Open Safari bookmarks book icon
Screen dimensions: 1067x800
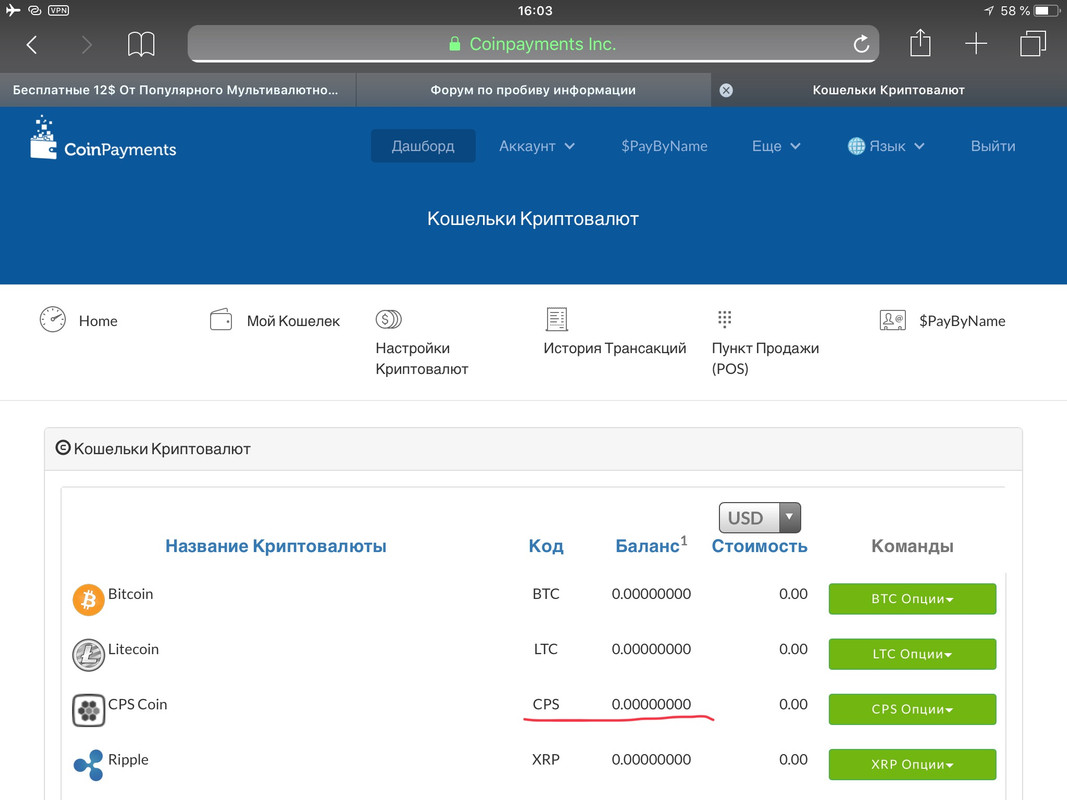click(141, 44)
